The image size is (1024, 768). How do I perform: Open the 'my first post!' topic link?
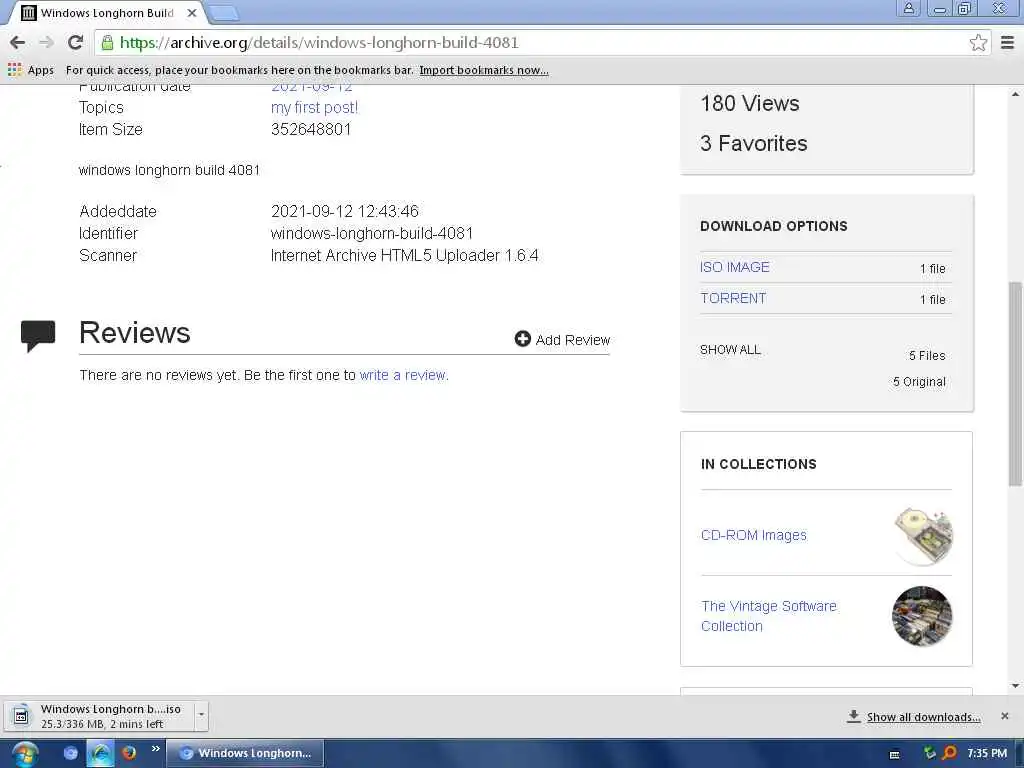(314, 107)
